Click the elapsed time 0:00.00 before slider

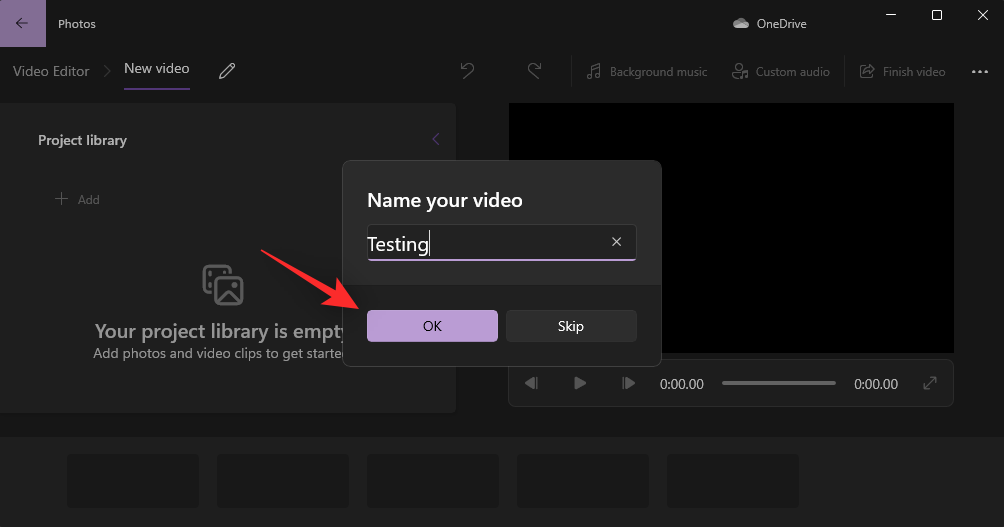pyautogui.click(x=681, y=384)
